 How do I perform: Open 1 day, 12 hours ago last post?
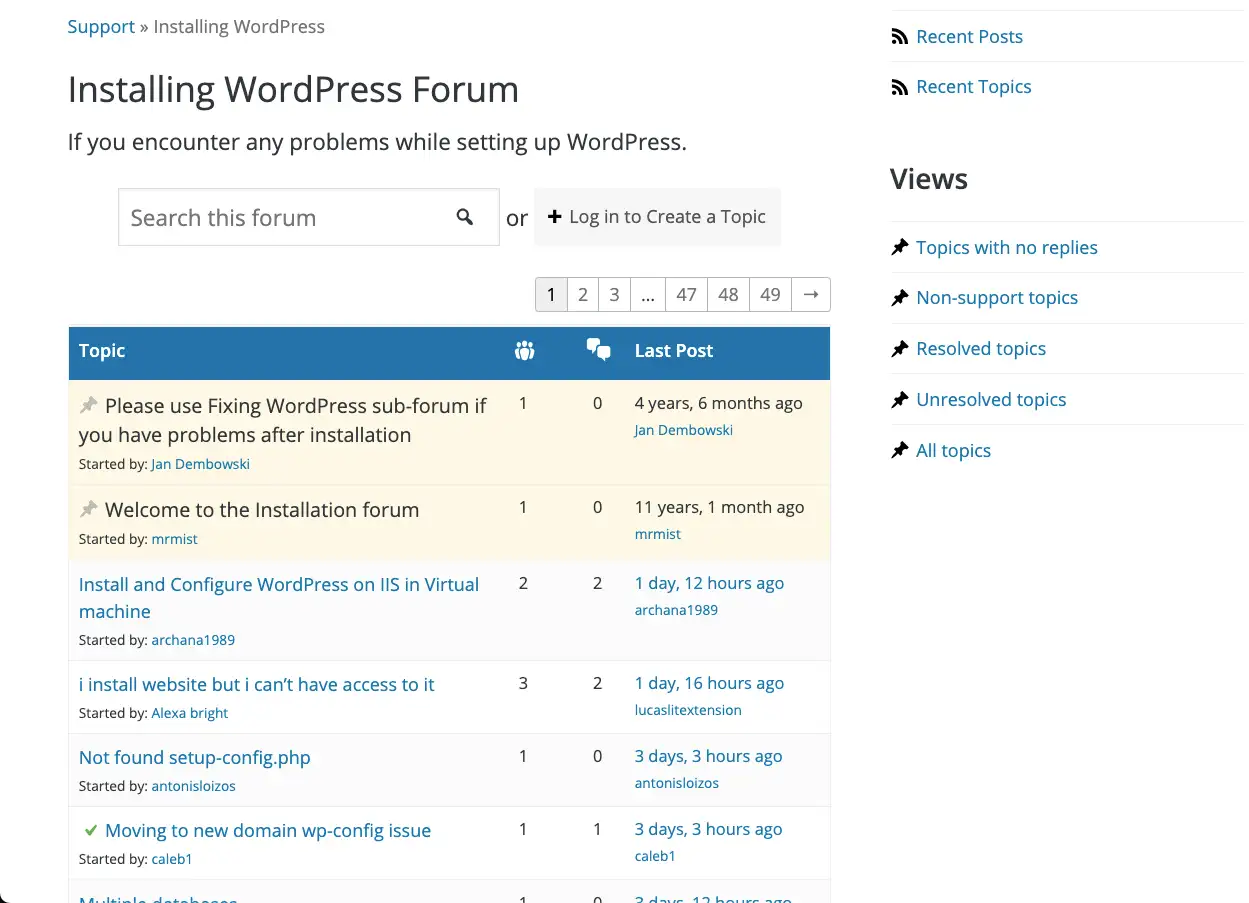[x=709, y=583]
